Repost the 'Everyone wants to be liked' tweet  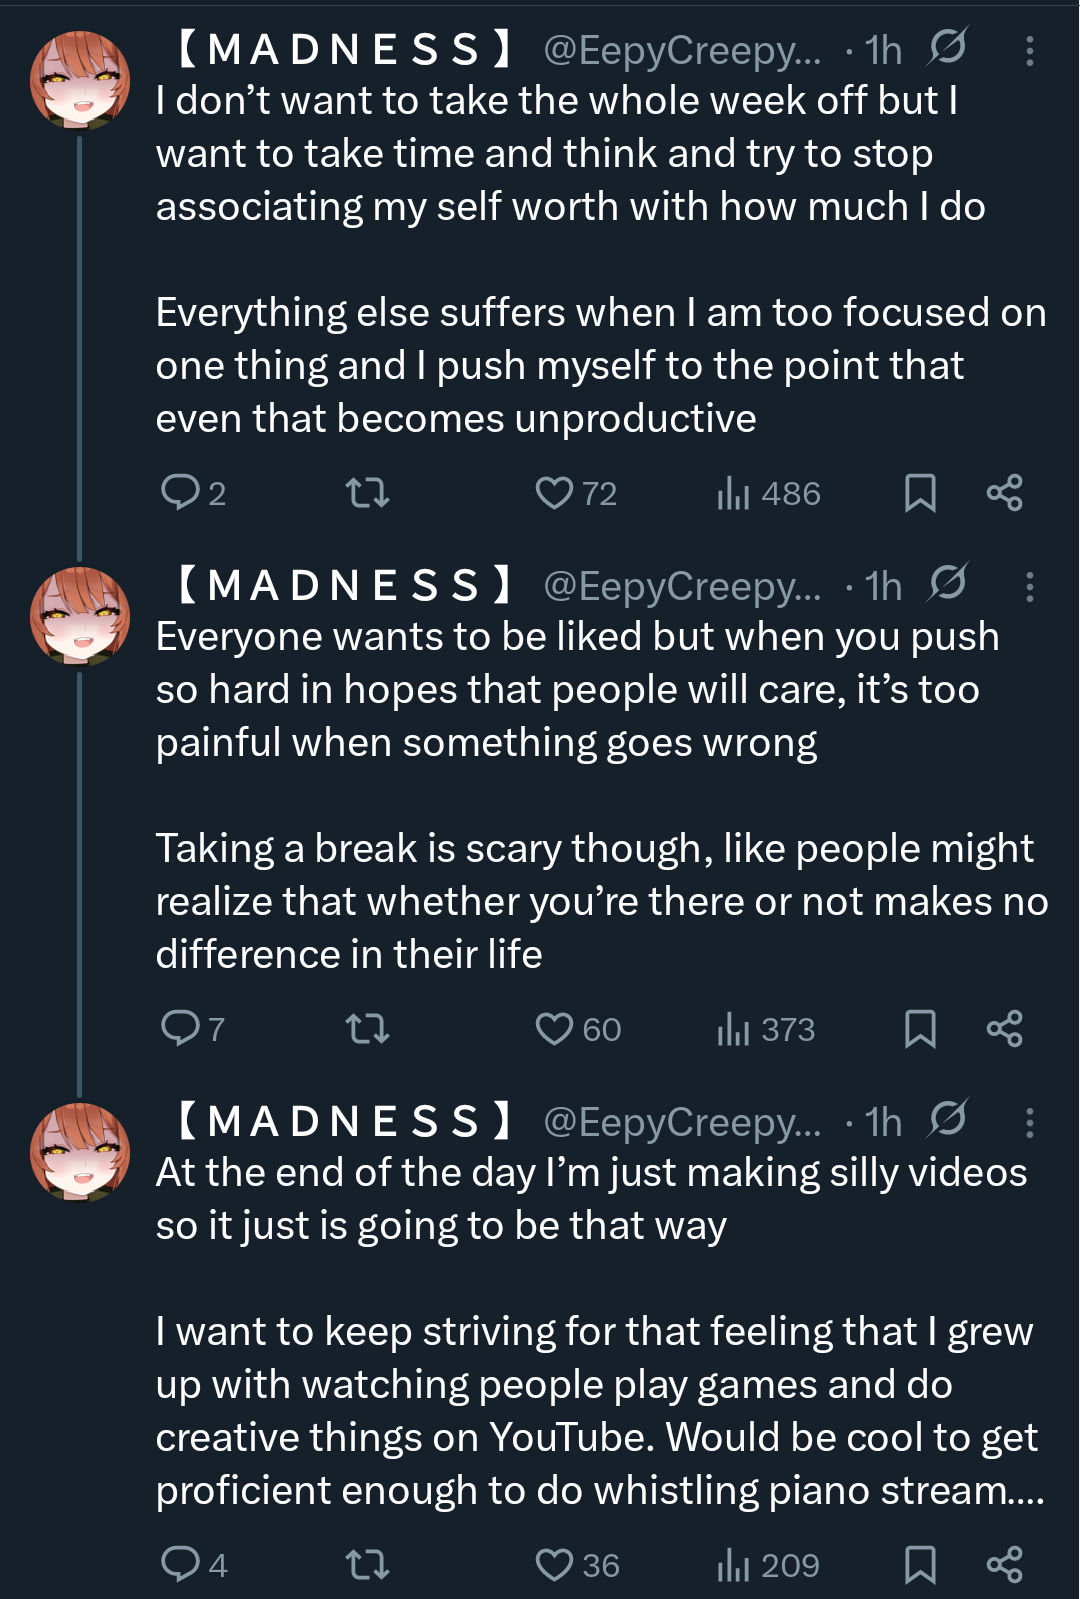coord(366,1028)
